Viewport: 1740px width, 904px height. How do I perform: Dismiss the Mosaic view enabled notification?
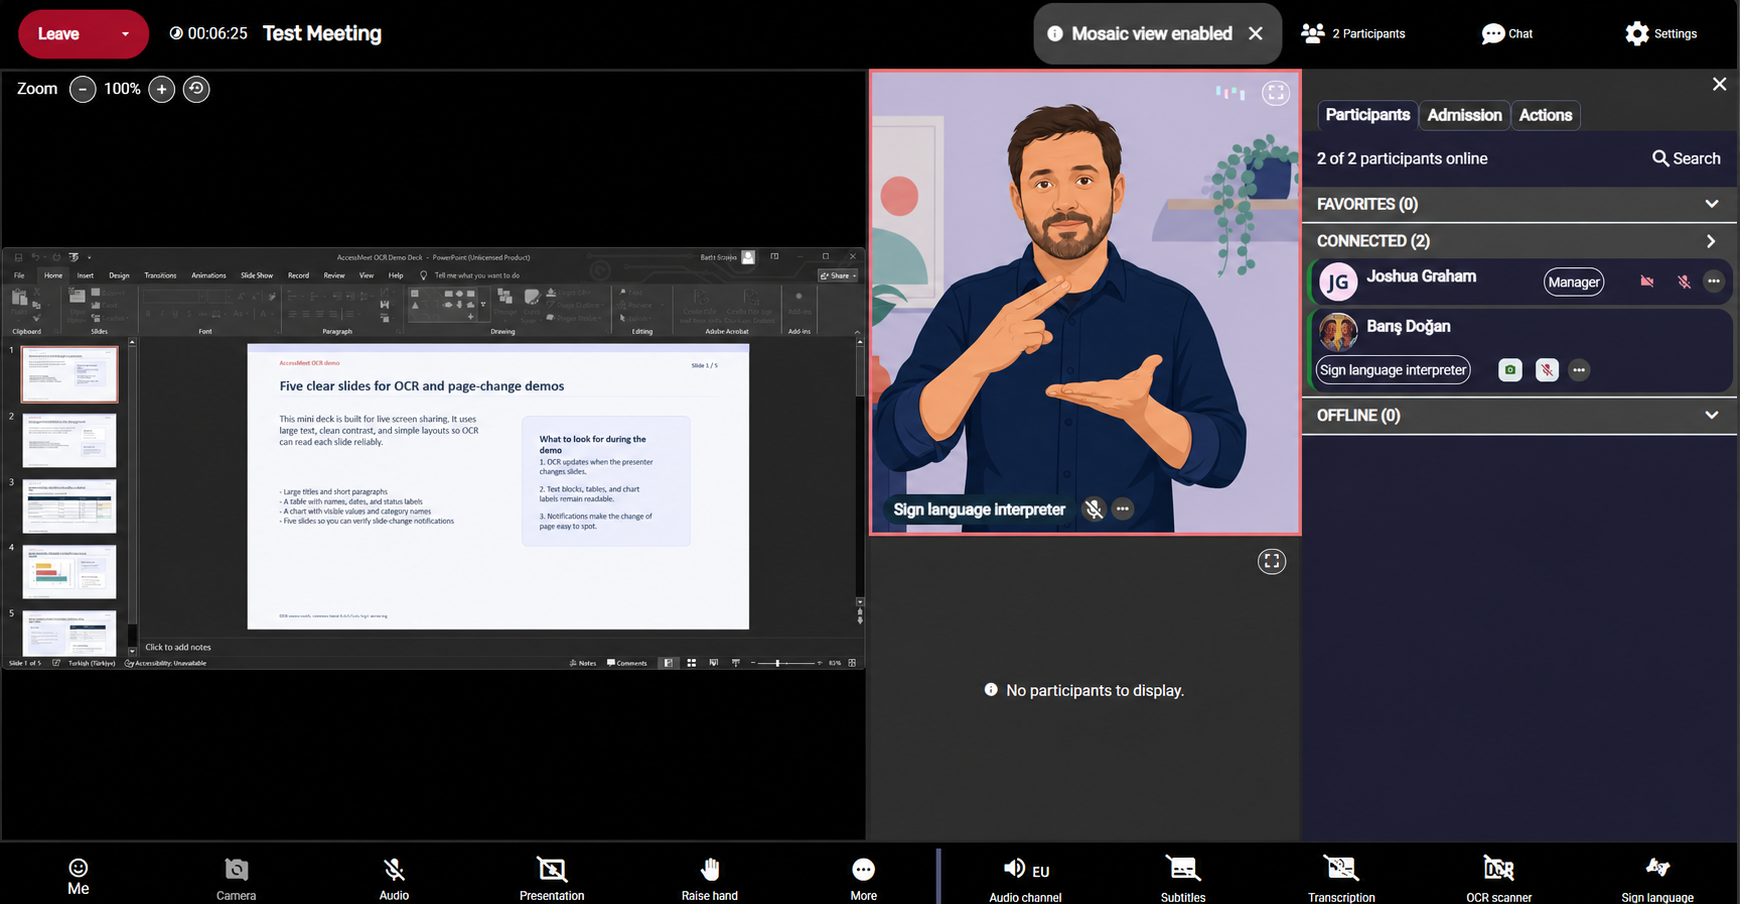pos(1255,34)
